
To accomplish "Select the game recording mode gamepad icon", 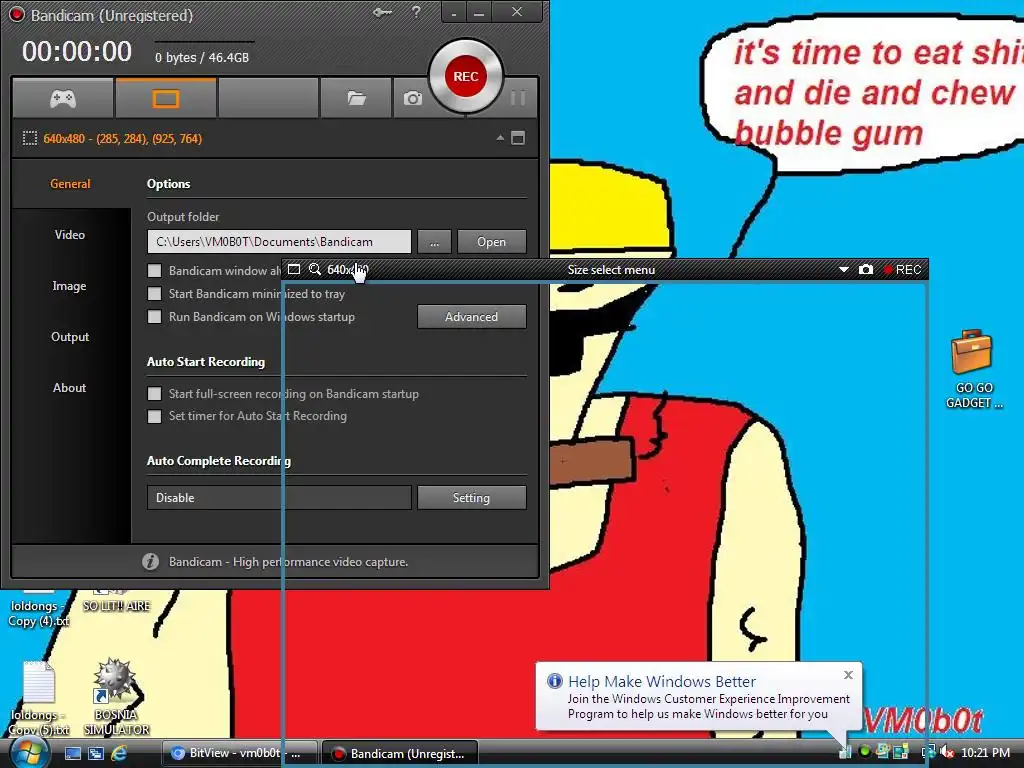I will (x=63, y=99).
